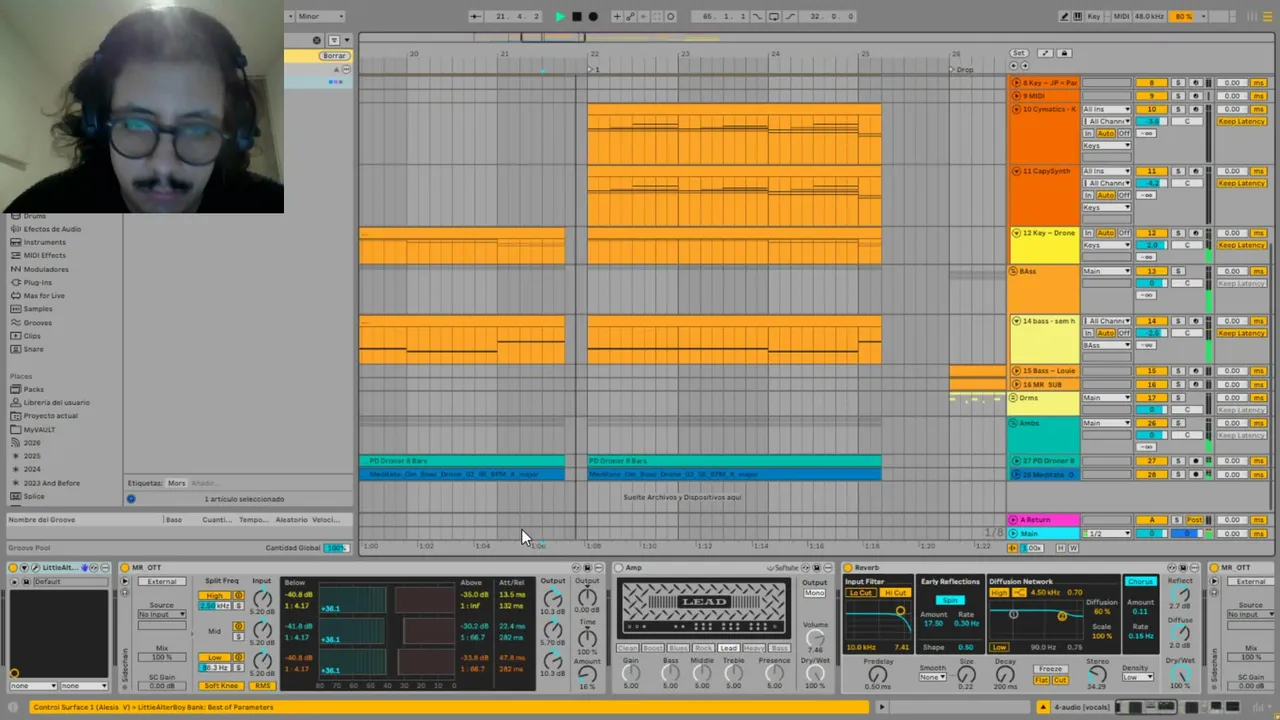Expand the 8 Key - JP track
This screenshot has width=1280, height=720.
tap(1016, 83)
